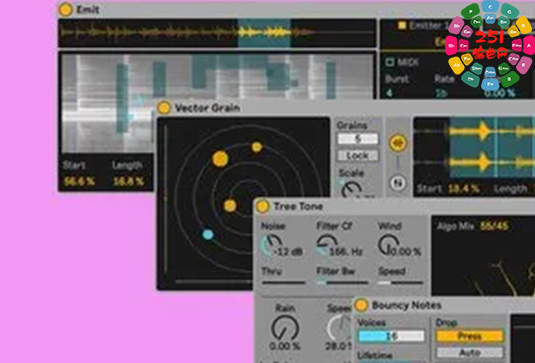Select the small yellow grain dot near the top of the orbit
Screen dimensions: 535x363
[x=257, y=147]
